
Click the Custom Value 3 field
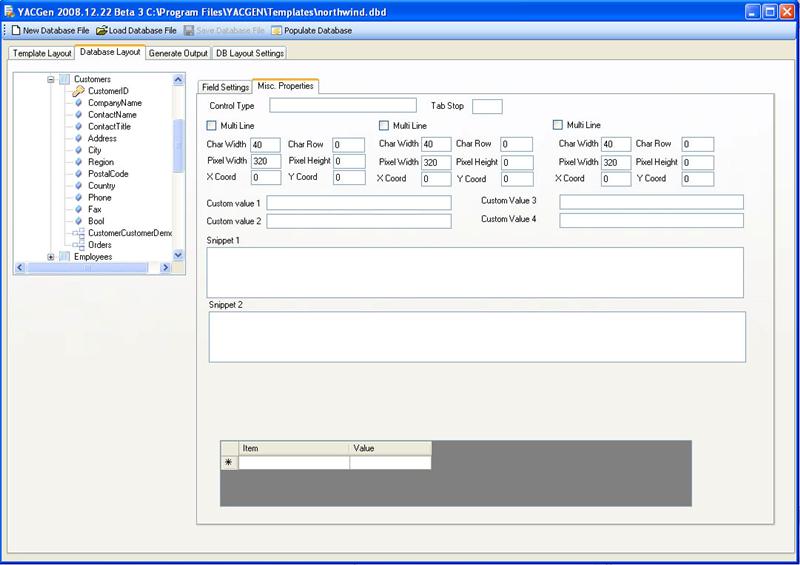coord(652,202)
